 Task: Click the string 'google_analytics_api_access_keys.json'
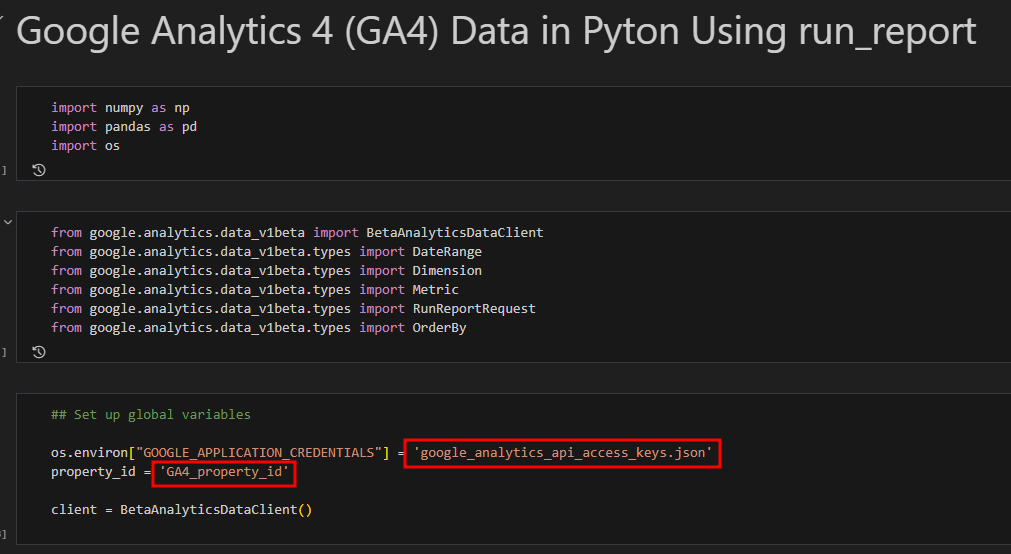(562, 453)
